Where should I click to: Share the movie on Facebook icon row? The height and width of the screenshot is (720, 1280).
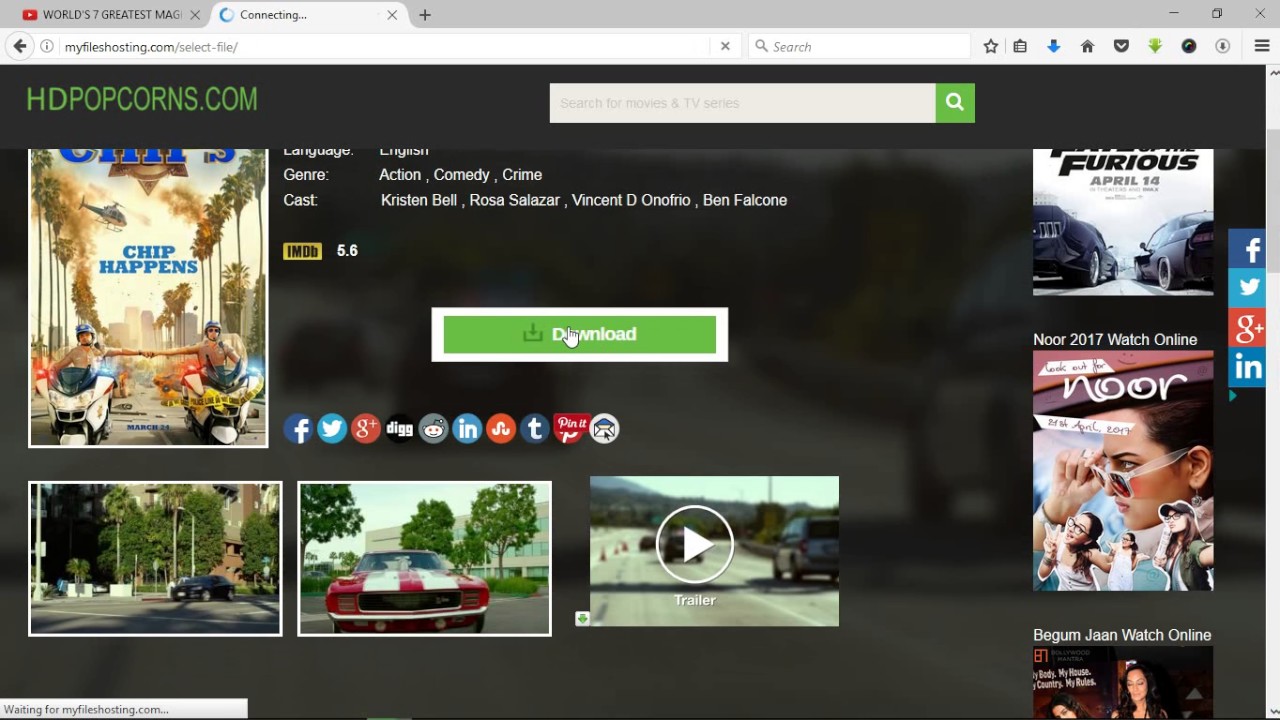tap(298, 429)
